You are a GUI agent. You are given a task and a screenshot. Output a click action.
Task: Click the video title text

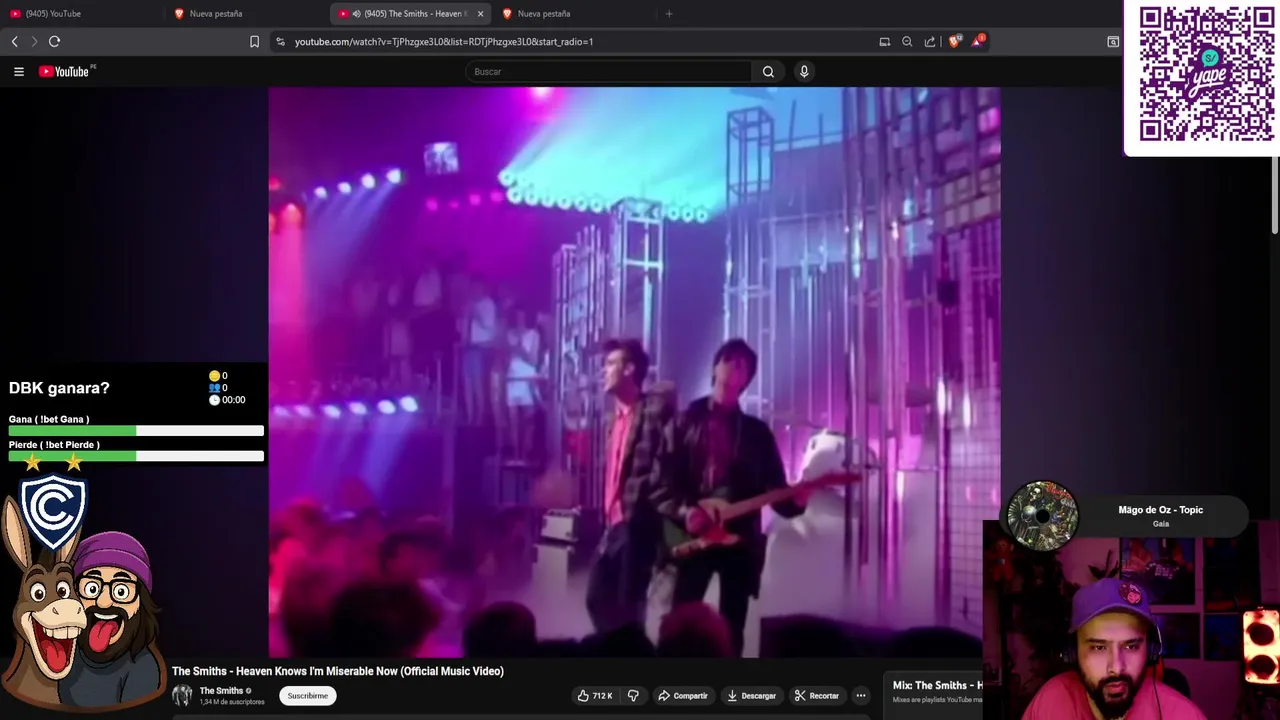click(337, 671)
